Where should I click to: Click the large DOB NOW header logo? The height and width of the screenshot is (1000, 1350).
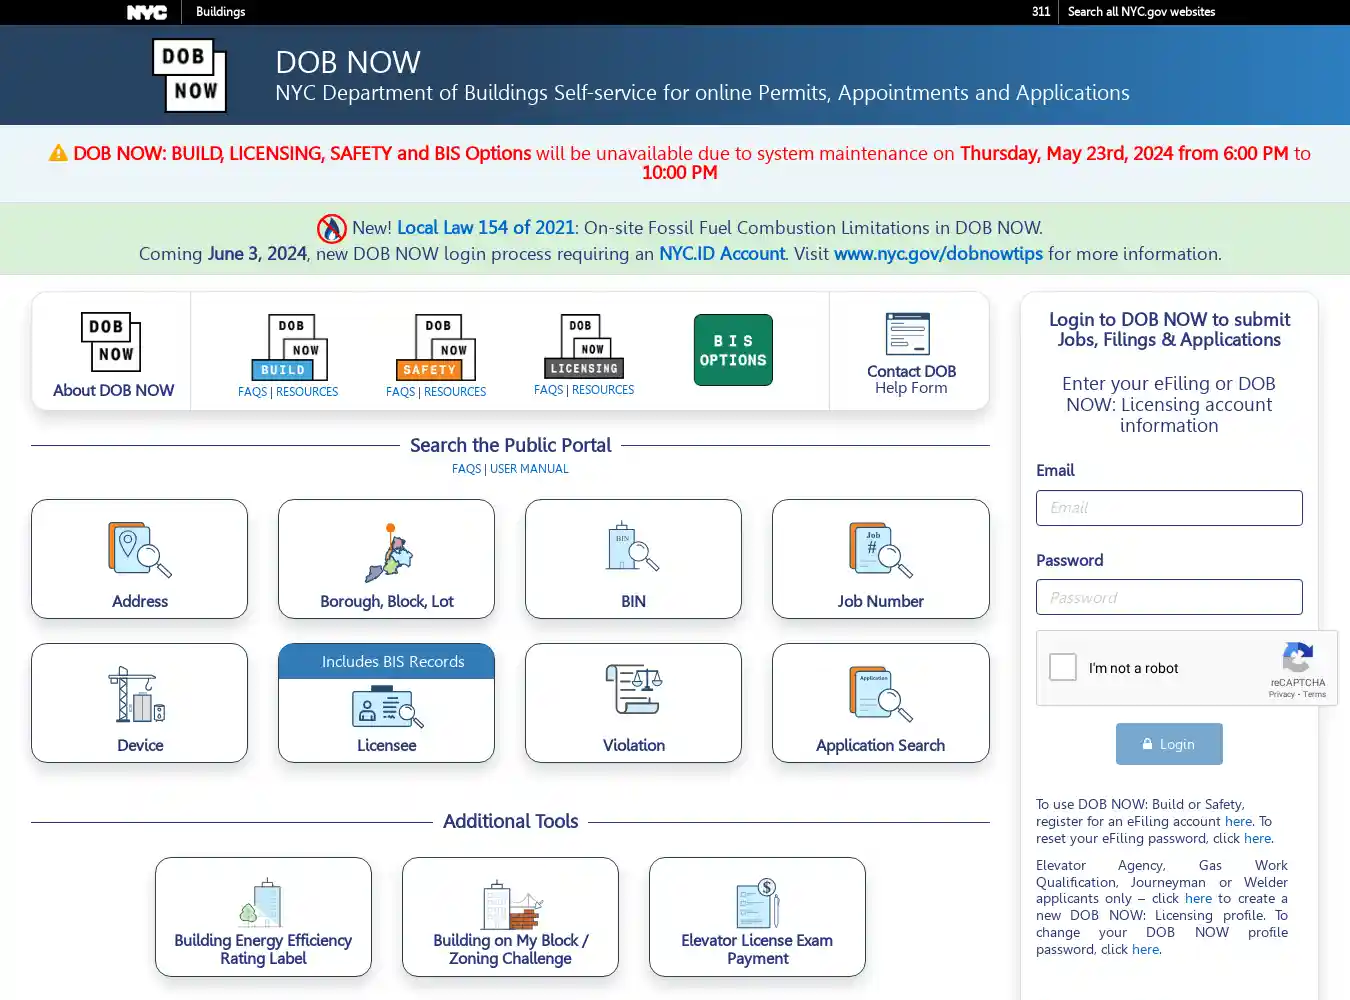click(x=189, y=75)
